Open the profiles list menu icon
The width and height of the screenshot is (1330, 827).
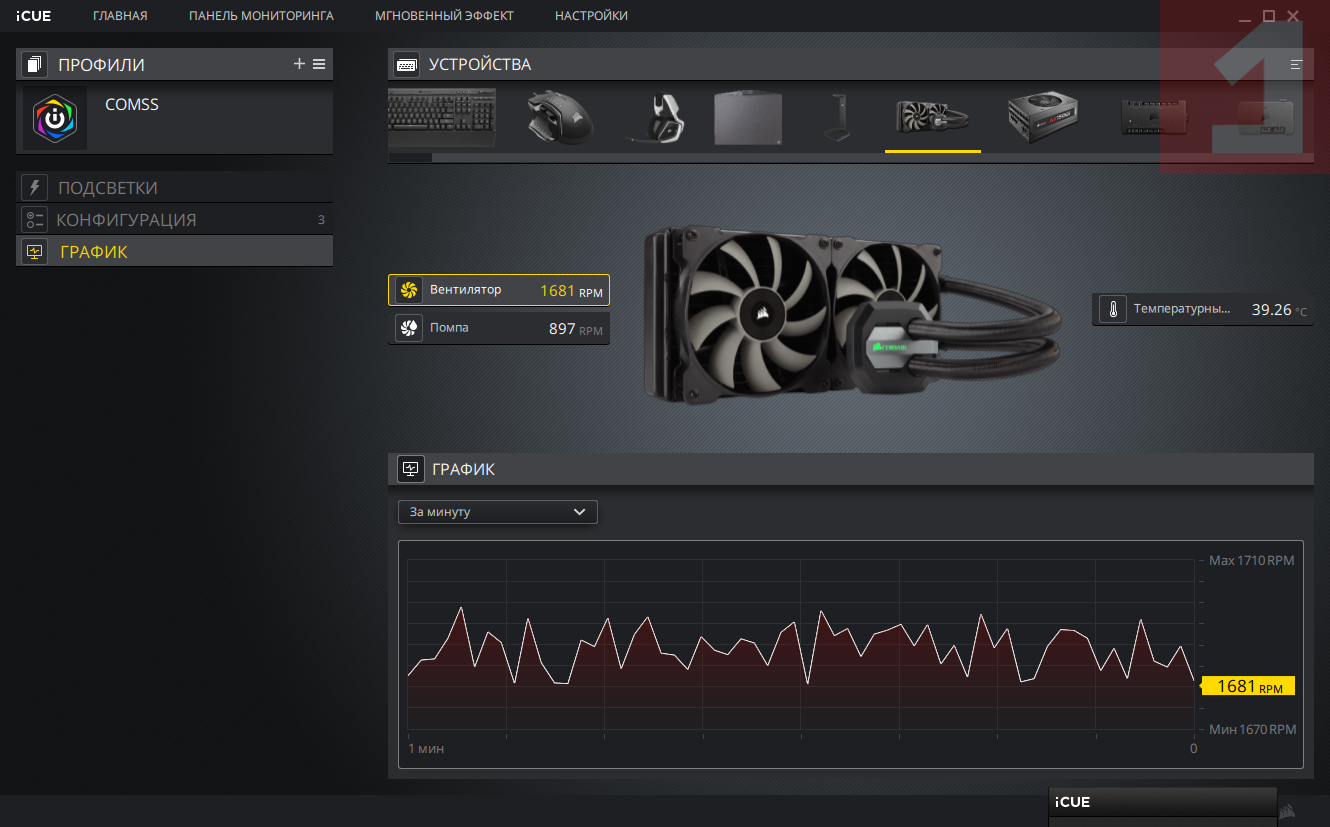coord(319,64)
